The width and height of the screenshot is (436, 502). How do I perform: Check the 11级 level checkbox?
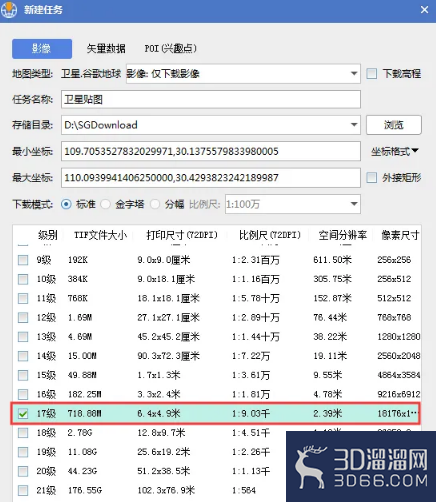click(x=23, y=298)
